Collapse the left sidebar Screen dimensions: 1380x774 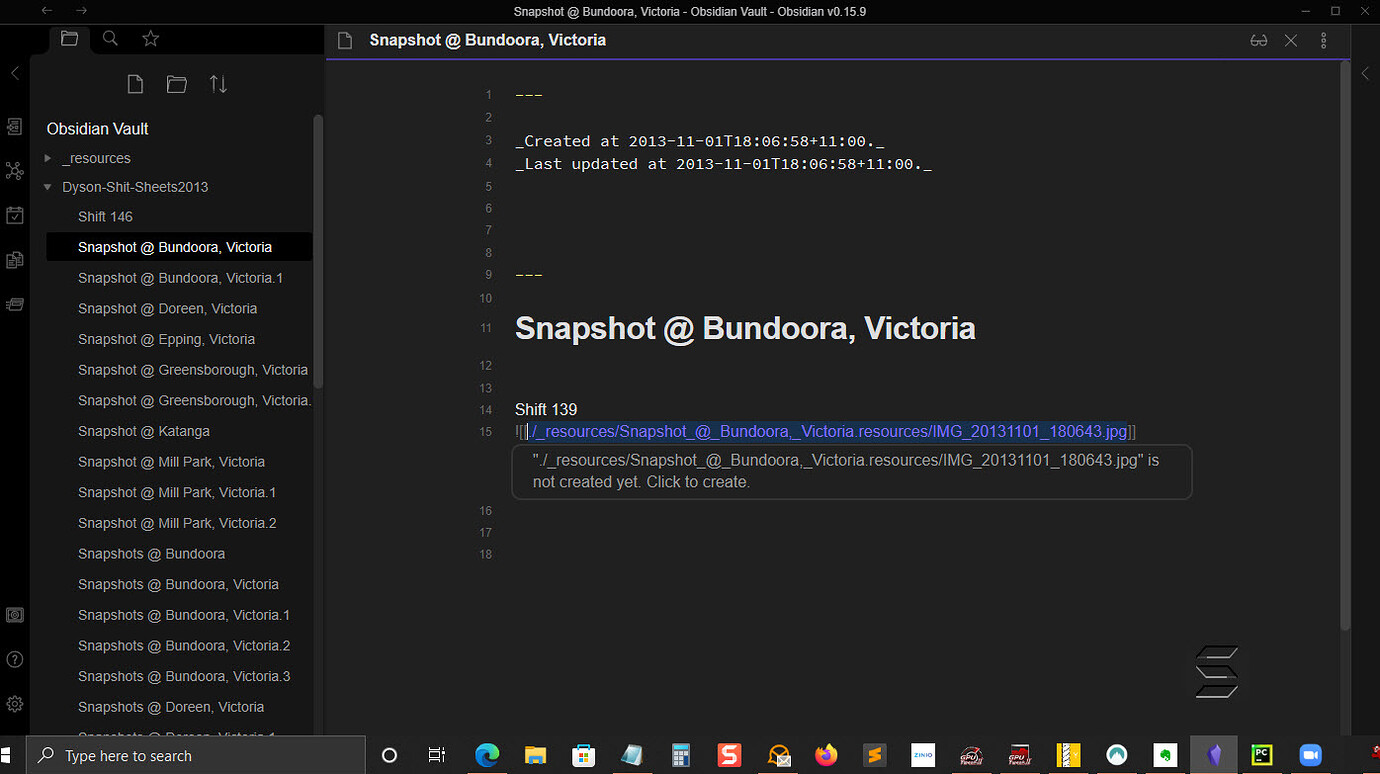pyautogui.click(x=14, y=73)
